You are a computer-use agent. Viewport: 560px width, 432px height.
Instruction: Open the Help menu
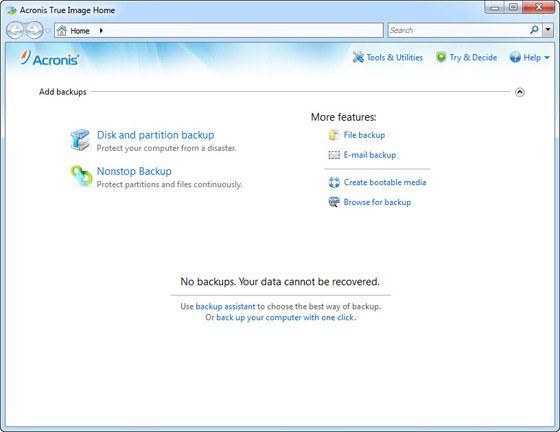click(x=532, y=57)
